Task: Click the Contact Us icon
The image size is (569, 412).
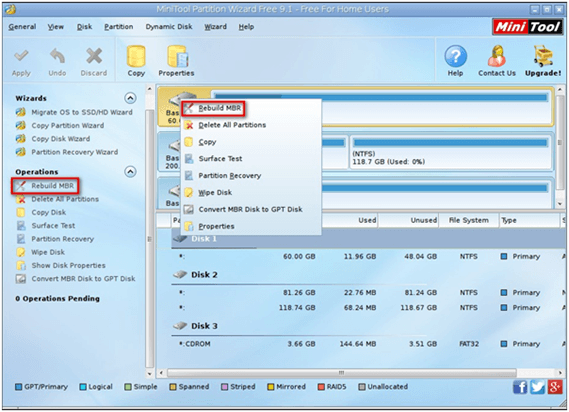Action: tap(497, 56)
